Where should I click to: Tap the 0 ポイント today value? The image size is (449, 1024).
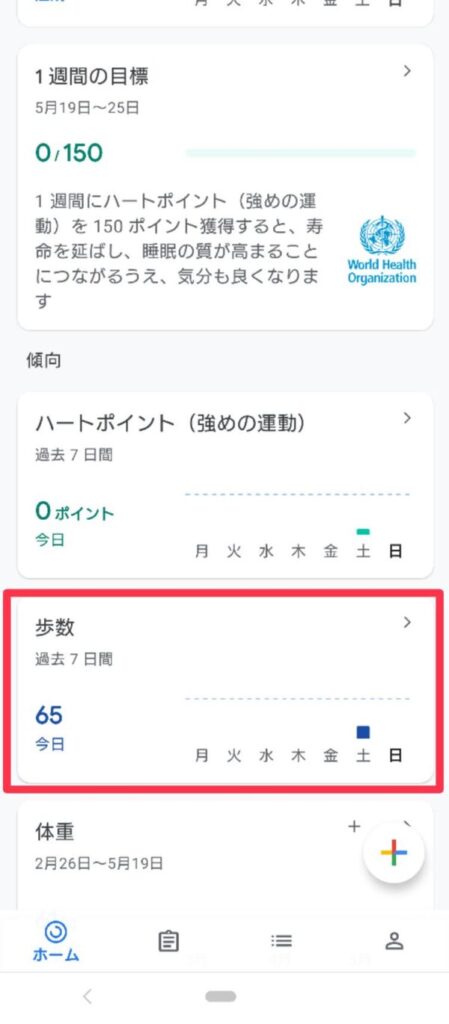coord(74,511)
